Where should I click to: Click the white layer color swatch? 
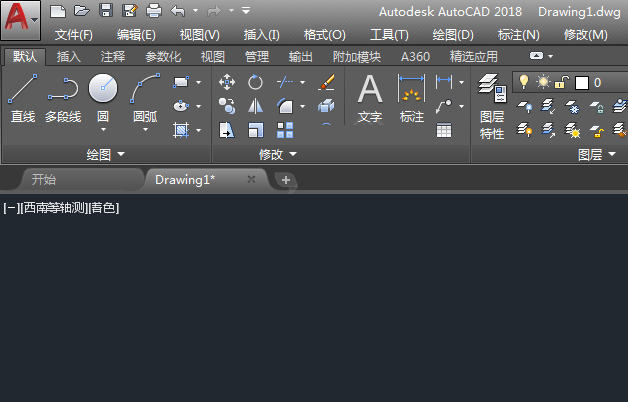click(582, 83)
